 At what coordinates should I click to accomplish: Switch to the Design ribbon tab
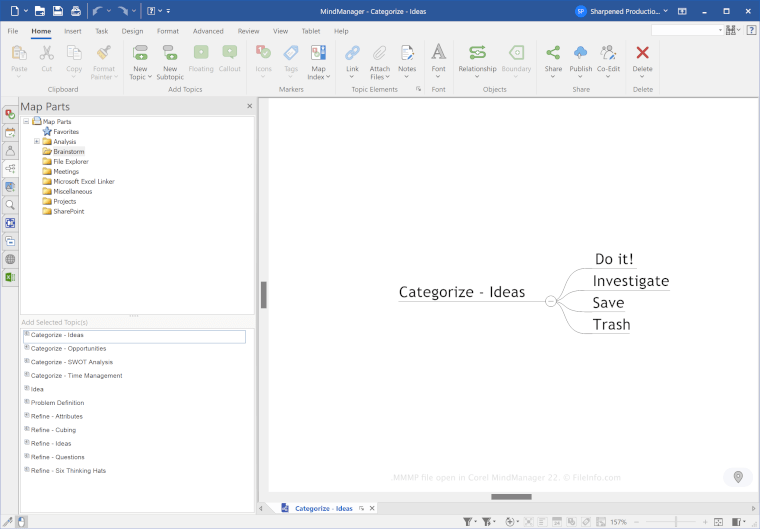(x=132, y=31)
